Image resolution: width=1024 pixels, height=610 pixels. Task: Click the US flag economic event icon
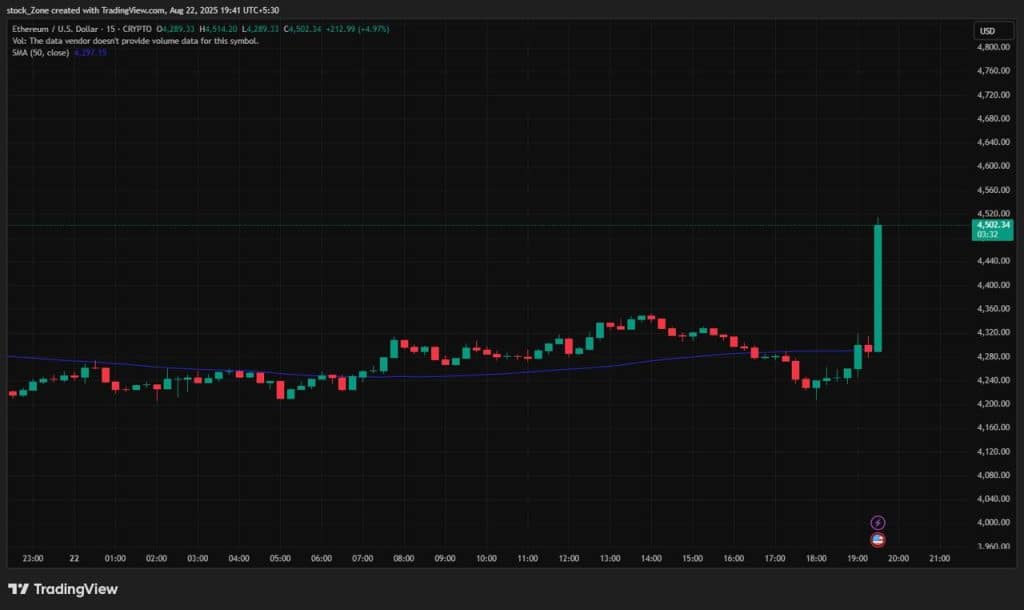coord(878,540)
